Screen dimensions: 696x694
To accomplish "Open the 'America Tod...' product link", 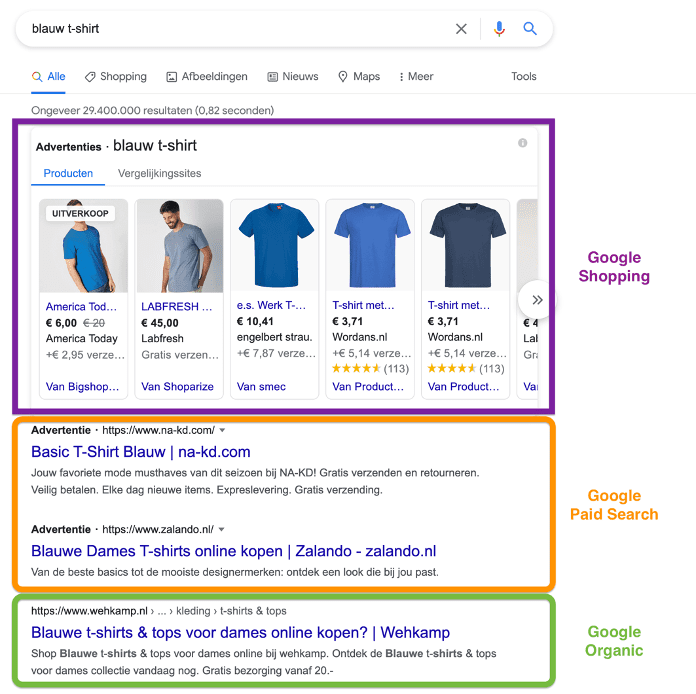I will [81, 306].
